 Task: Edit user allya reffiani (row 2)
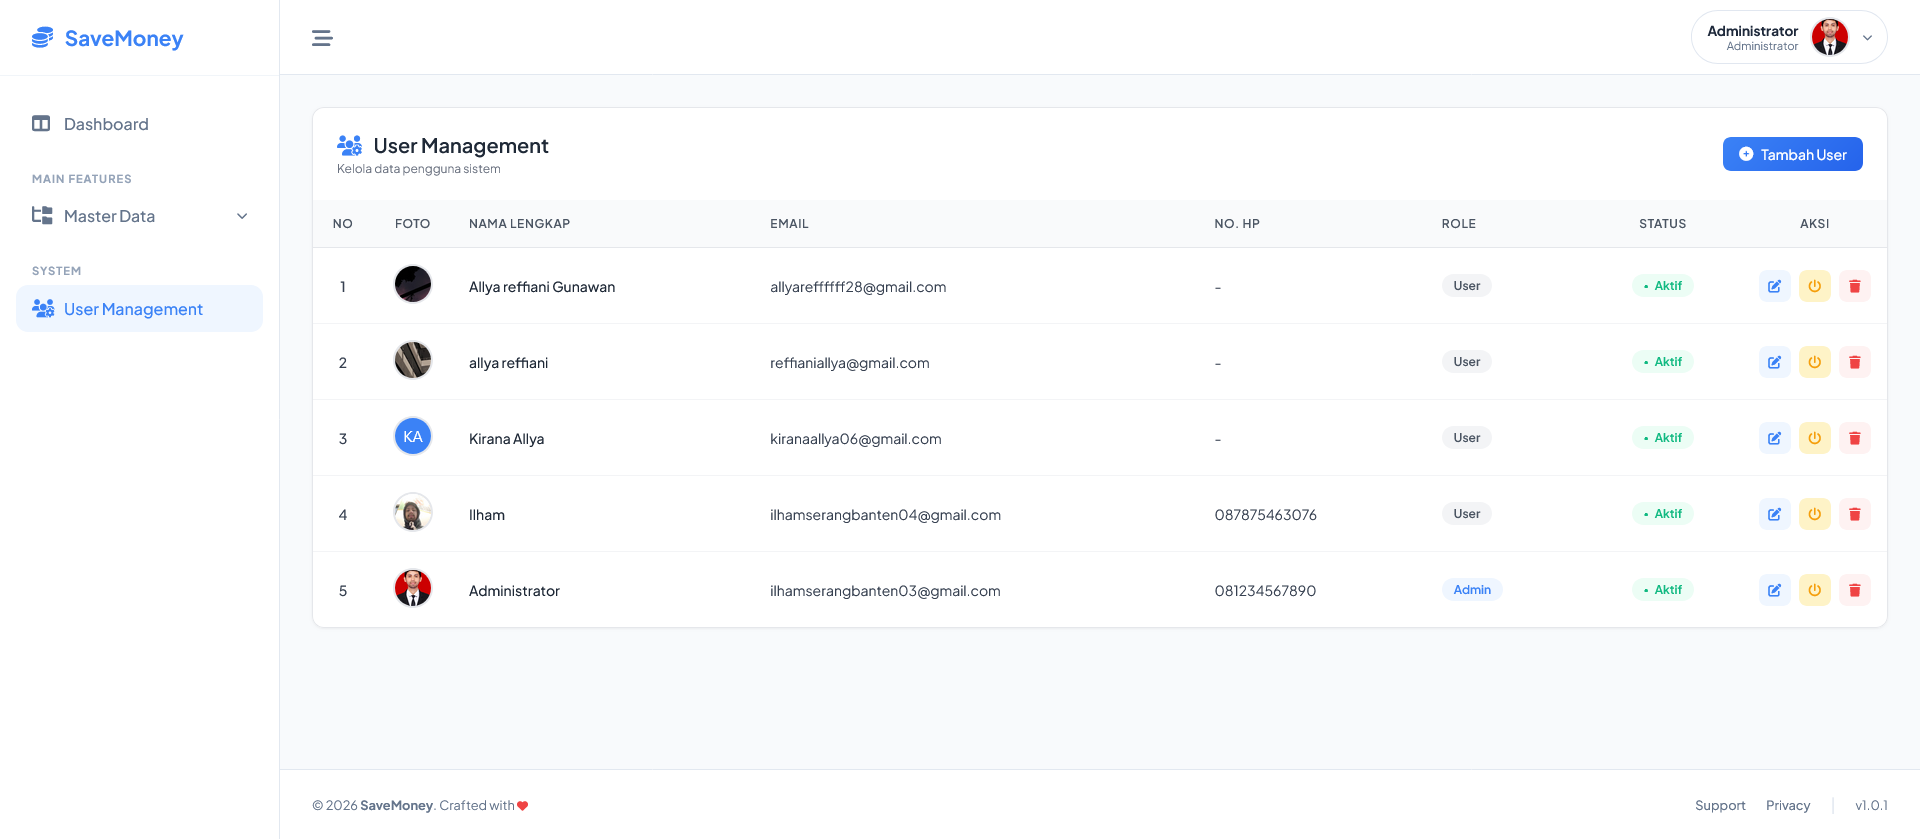pyautogui.click(x=1775, y=362)
